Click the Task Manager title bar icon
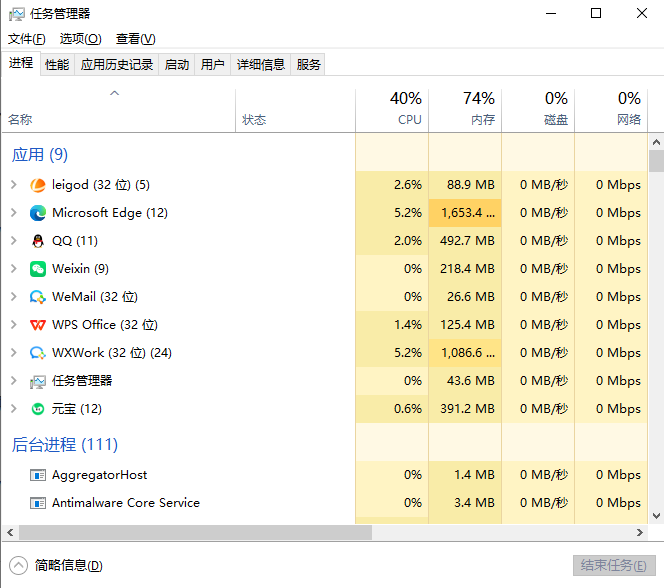This screenshot has height=588, width=664. (x=17, y=14)
